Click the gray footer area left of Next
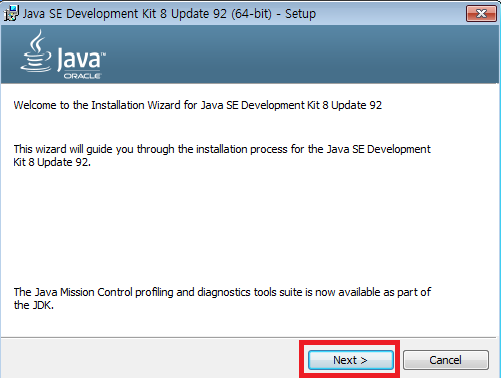The width and height of the screenshot is (501, 378). 150,358
